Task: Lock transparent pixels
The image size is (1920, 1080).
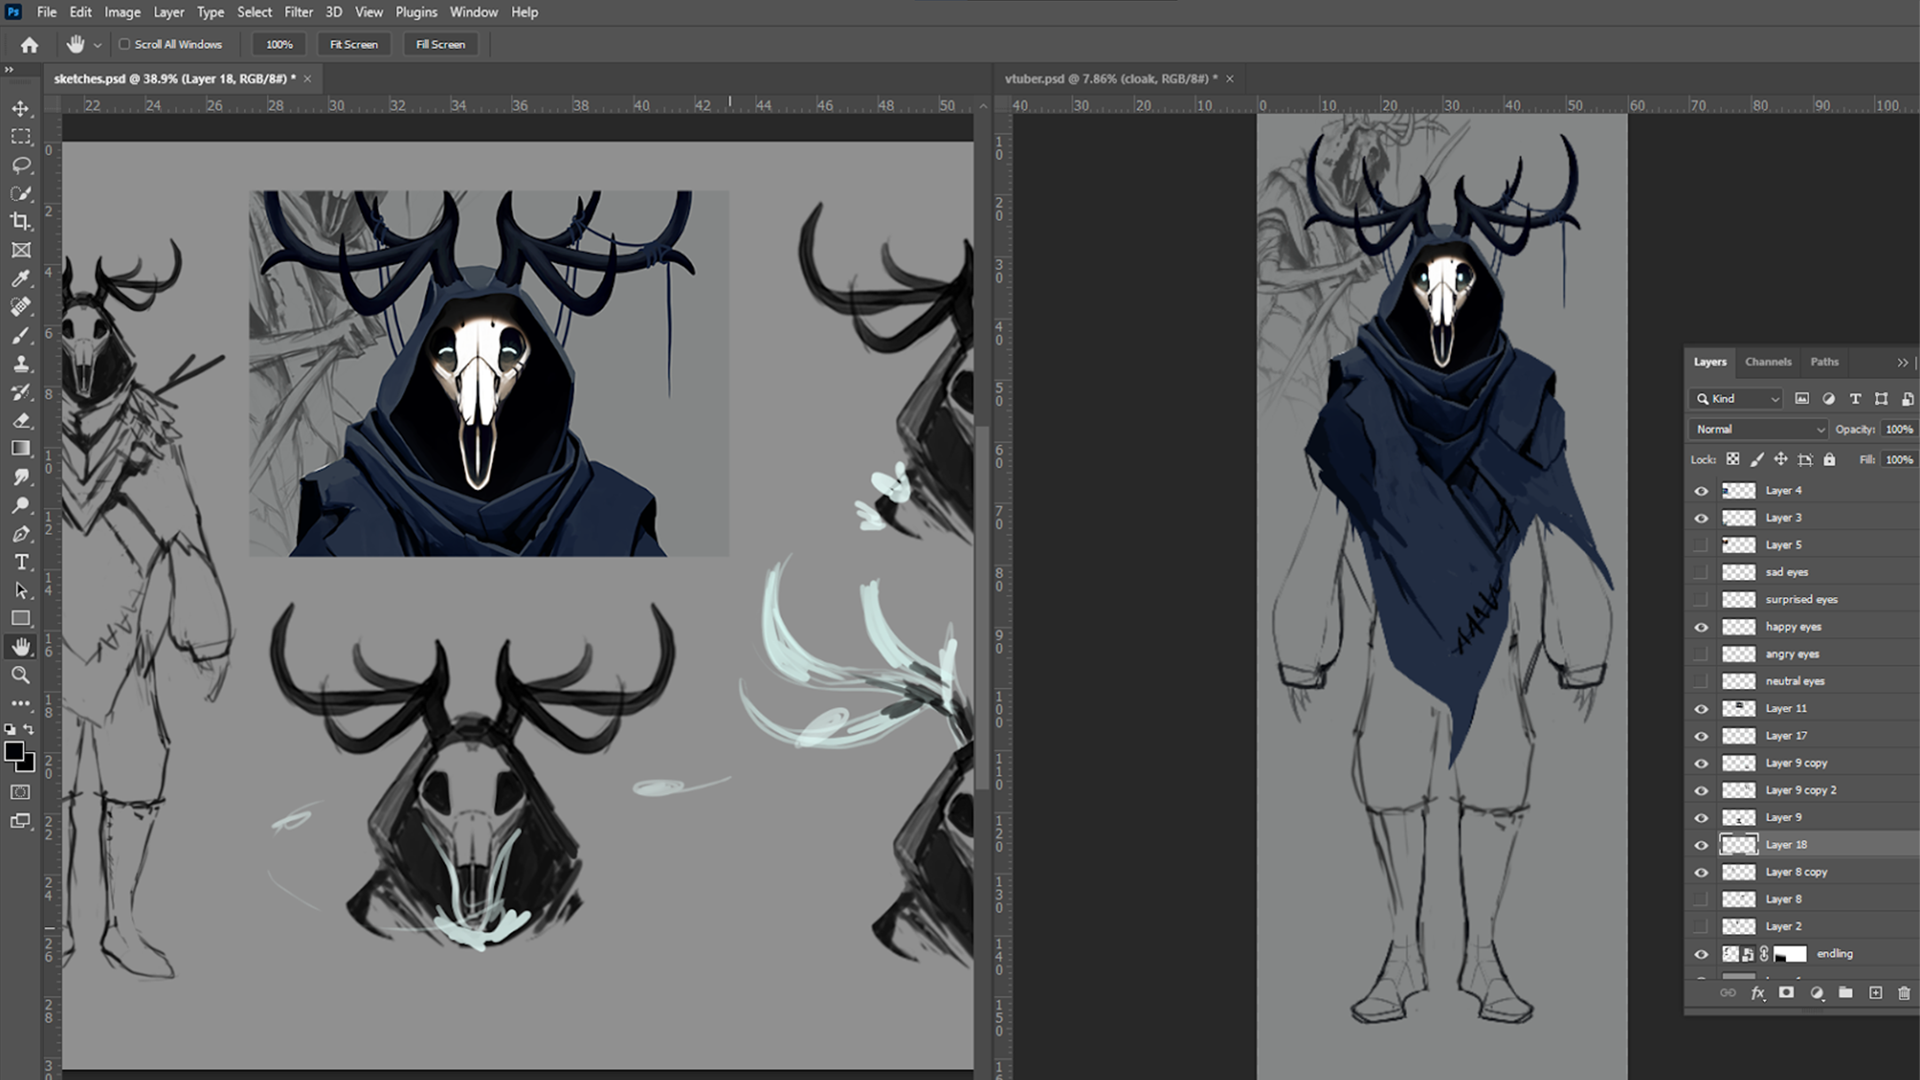Action: click(1732, 459)
